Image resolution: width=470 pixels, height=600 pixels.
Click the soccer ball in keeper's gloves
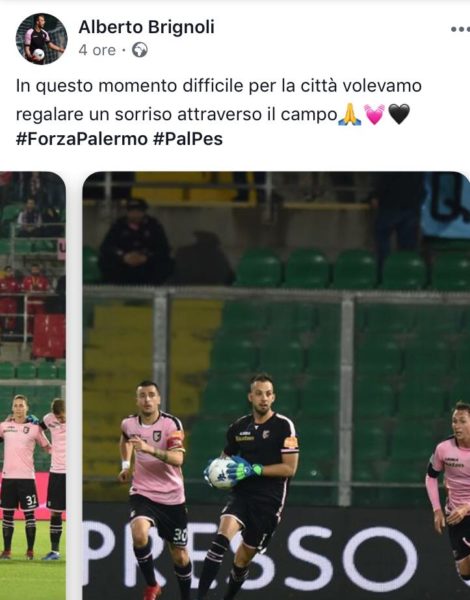click(x=221, y=473)
